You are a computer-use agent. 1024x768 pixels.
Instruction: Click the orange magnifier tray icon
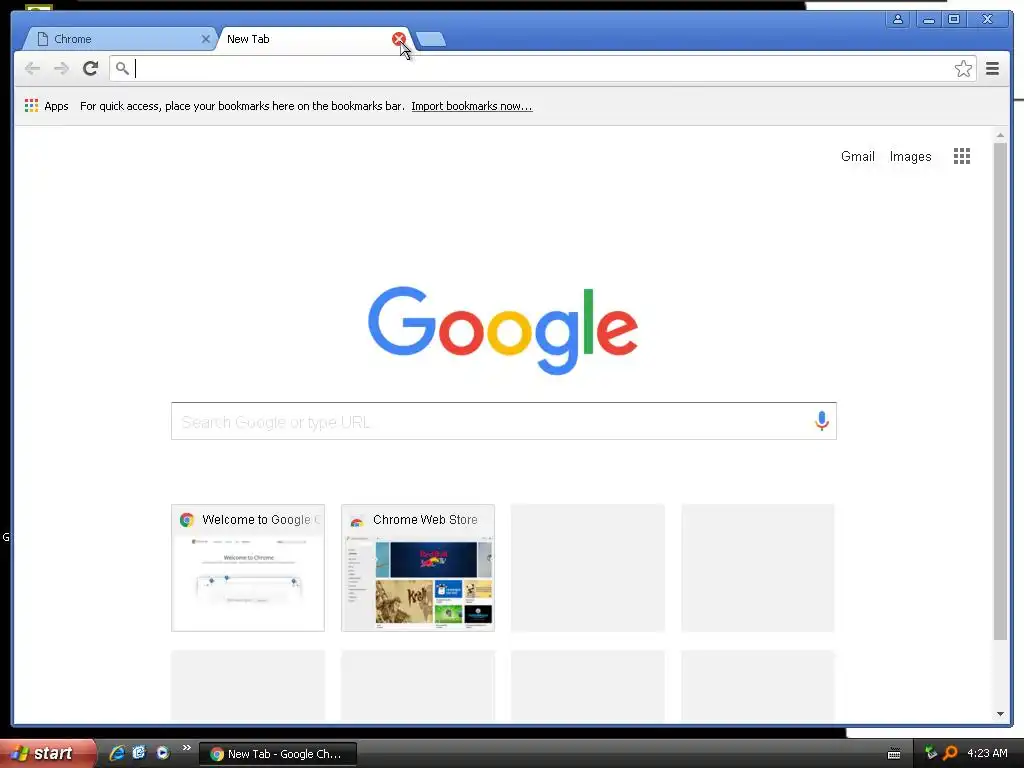(950, 753)
